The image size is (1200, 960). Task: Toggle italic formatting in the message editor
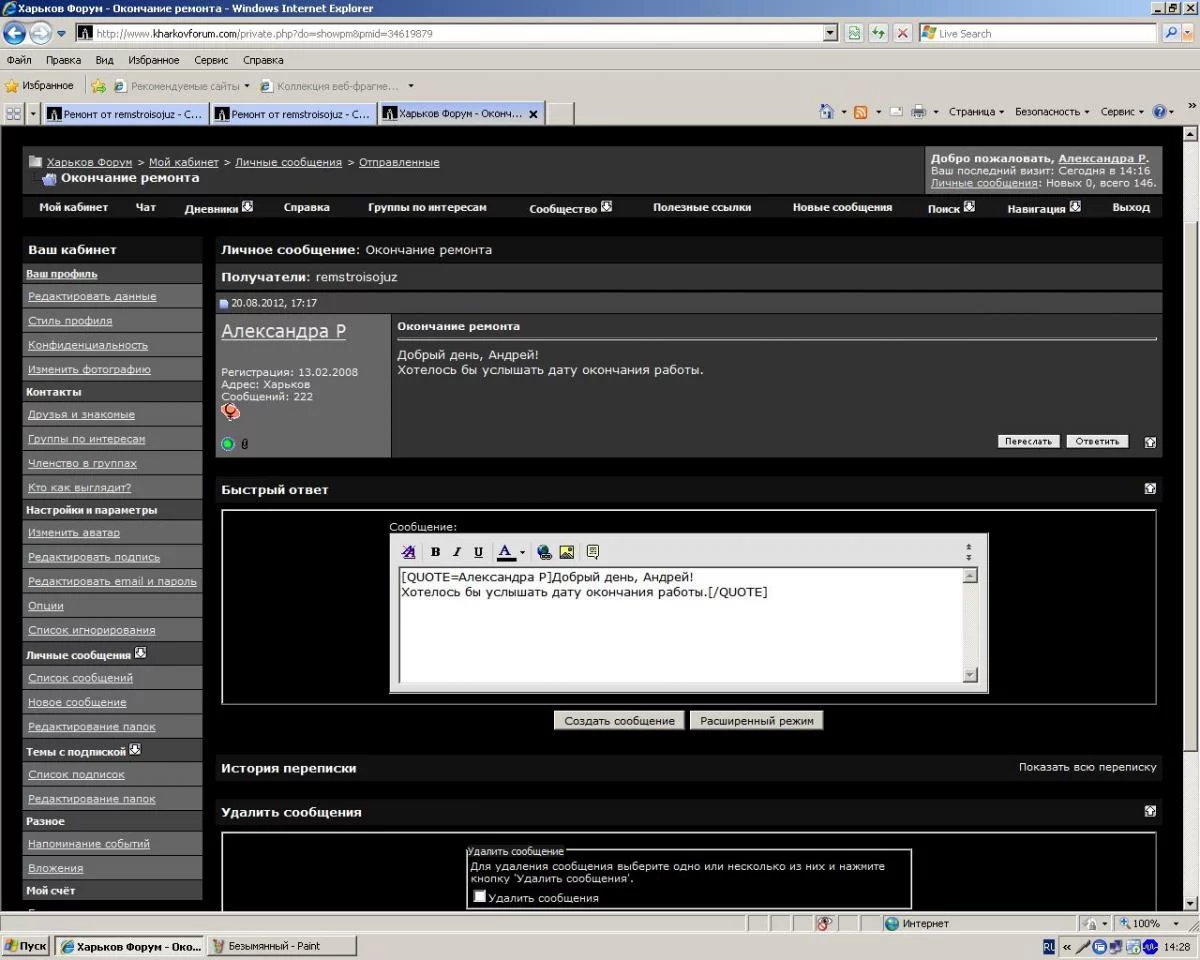[x=457, y=552]
